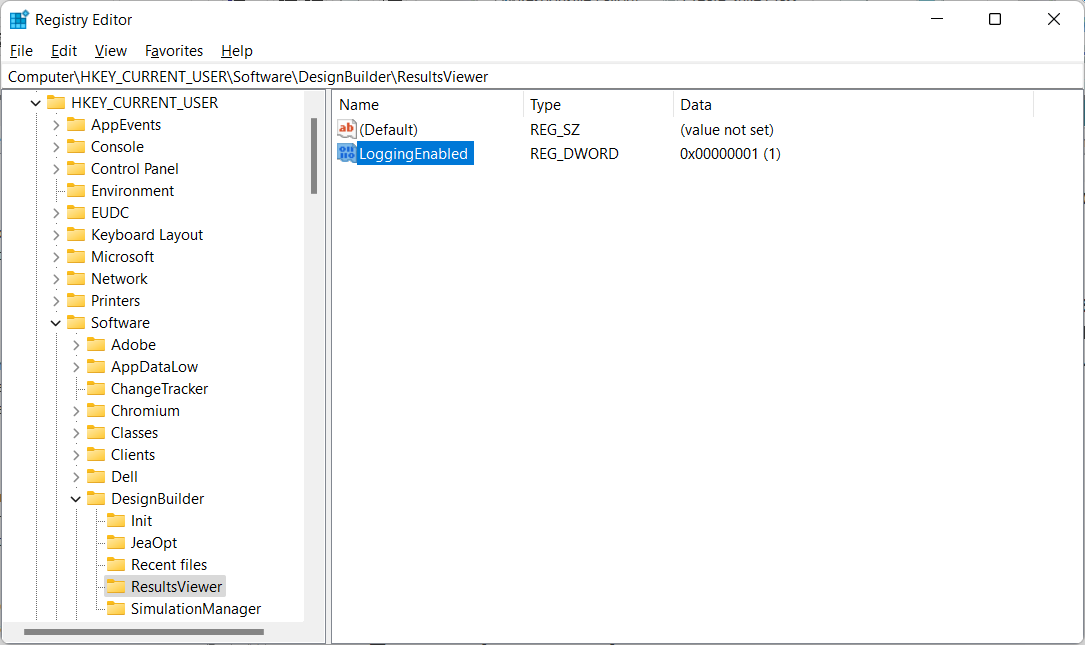1085x645 pixels.
Task: Collapse the DesignBuilder key chevron
Action: click(x=76, y=499)
